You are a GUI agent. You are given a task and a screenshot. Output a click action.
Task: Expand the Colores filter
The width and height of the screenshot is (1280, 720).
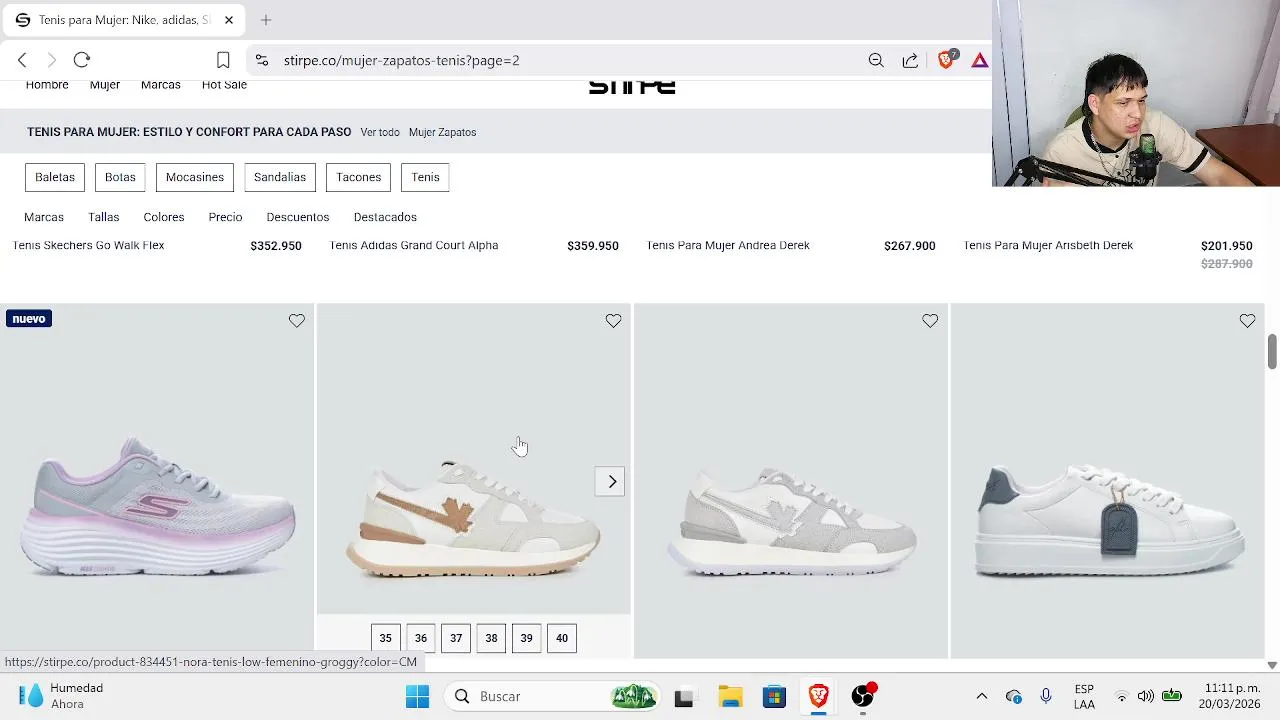click(x=164, y=217)
